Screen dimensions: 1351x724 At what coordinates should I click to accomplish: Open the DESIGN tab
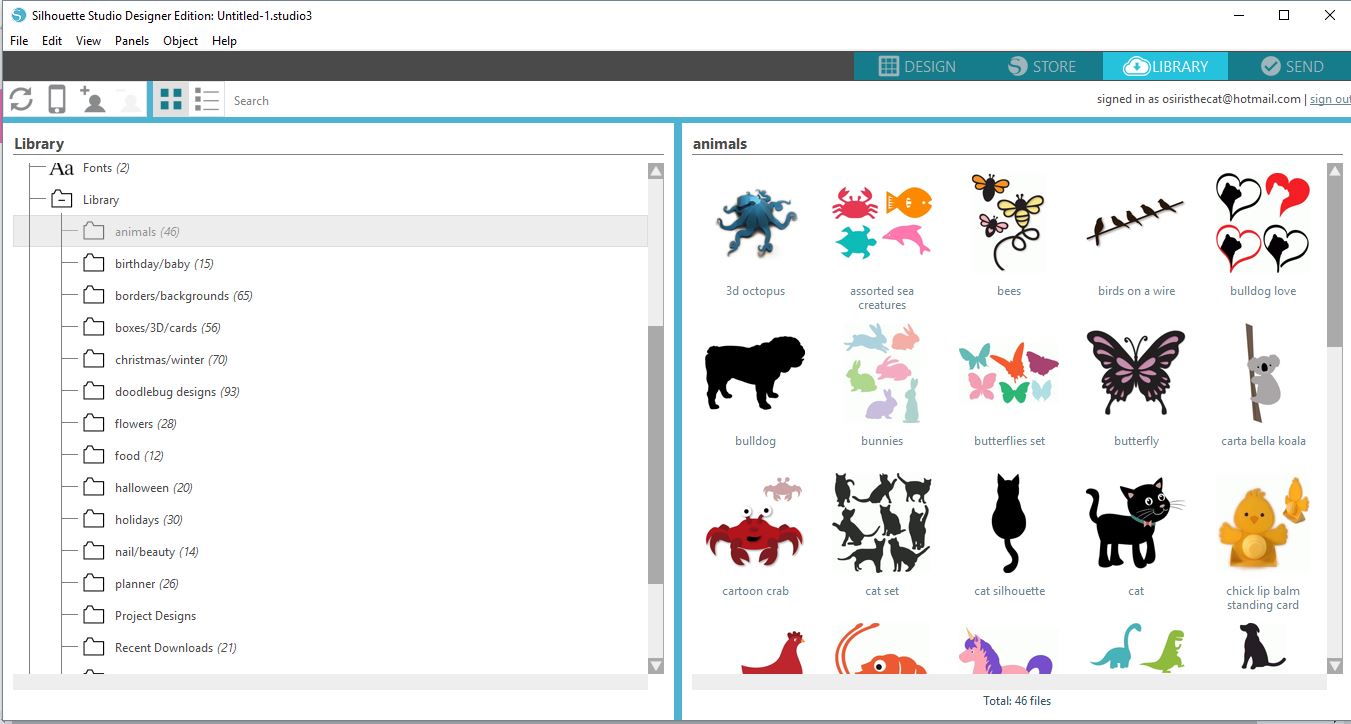click(x=917, y=66)
